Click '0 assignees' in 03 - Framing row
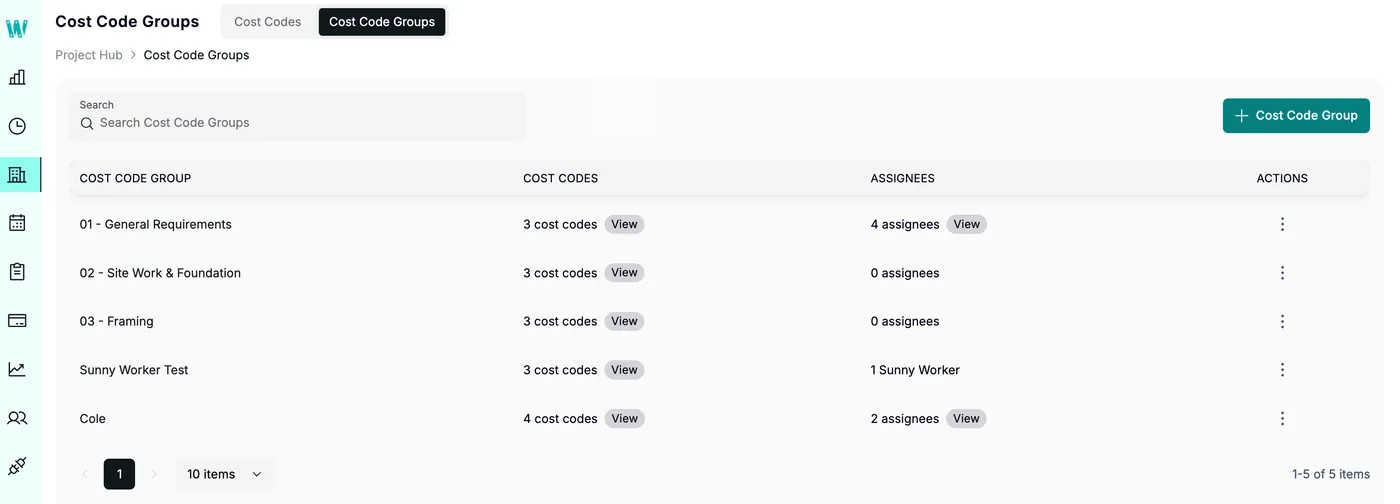This screenshot has height=504, width=1400. [x=905, y=321]
